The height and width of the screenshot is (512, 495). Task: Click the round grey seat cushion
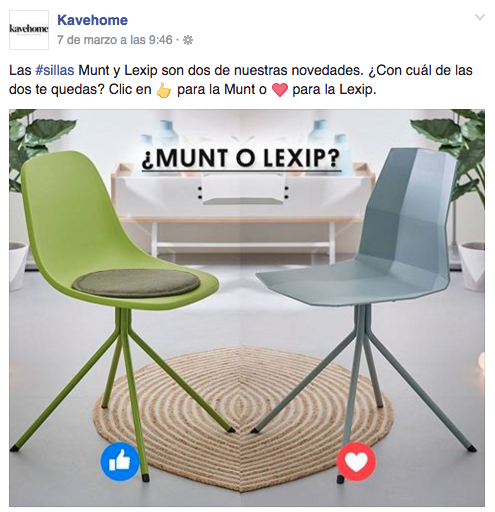[x=136, y=283]
